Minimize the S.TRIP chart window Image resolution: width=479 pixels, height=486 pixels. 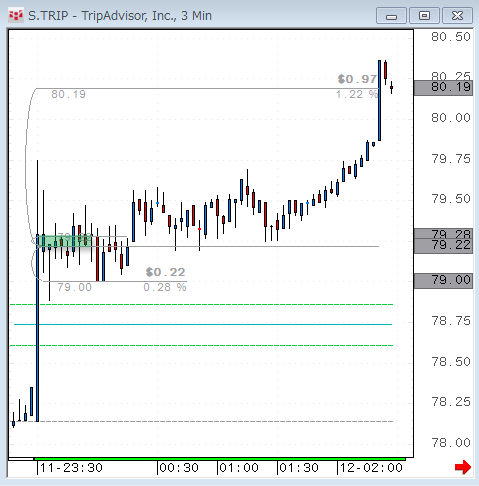391,16
